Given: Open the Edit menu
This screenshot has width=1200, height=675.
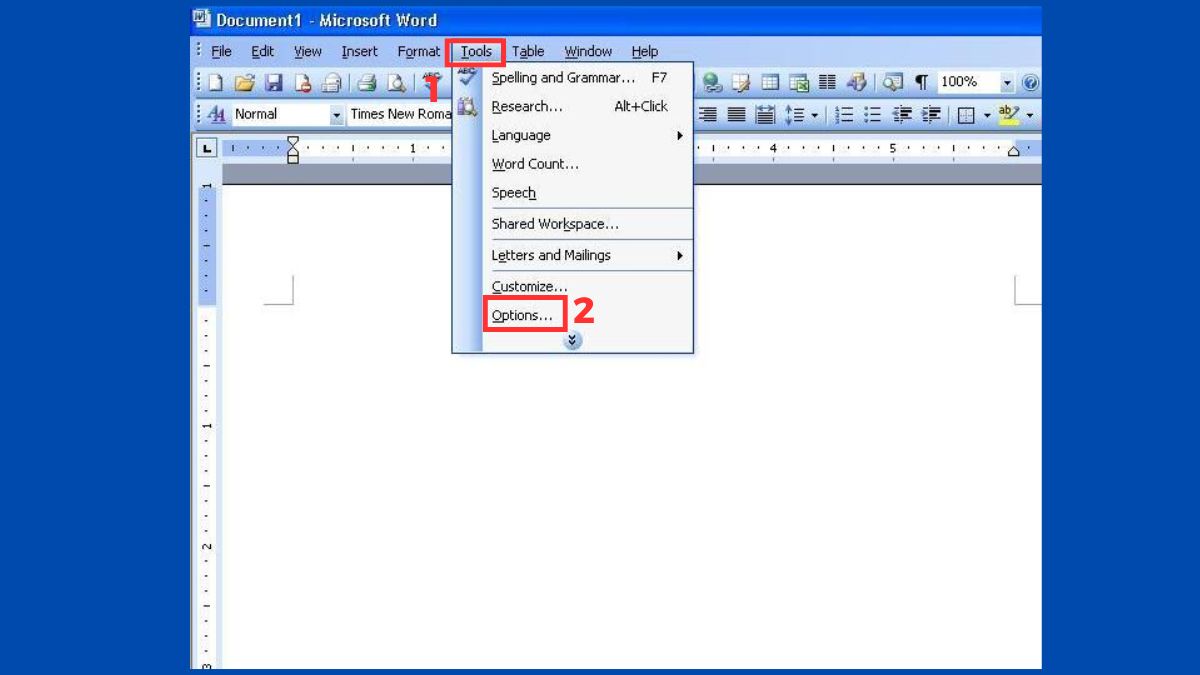Looking at the screenshot, I should coord(262,51).
